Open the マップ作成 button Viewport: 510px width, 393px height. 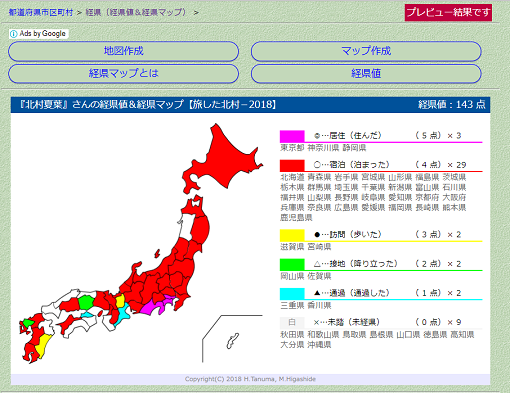click(366, 51)
